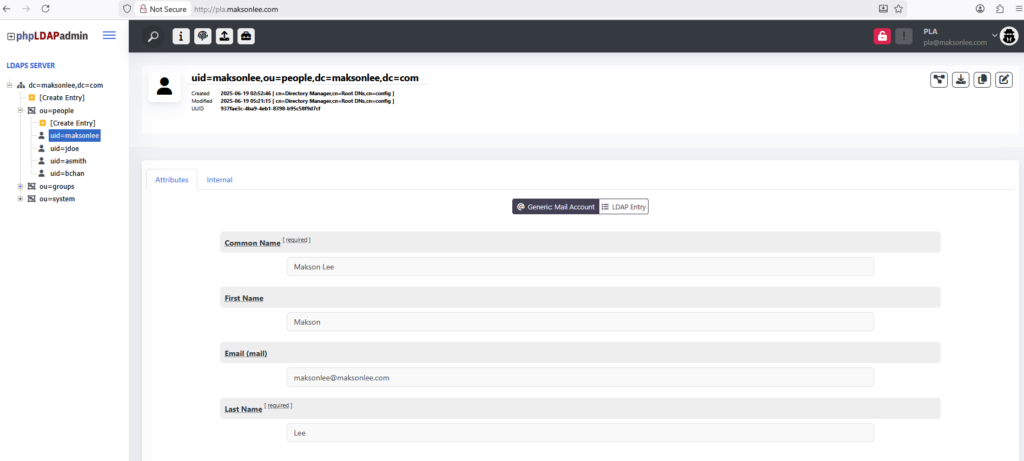Collapse the ou=people tree node
1024x461 pixels.
pyautogui.click(x=20, y=110)
